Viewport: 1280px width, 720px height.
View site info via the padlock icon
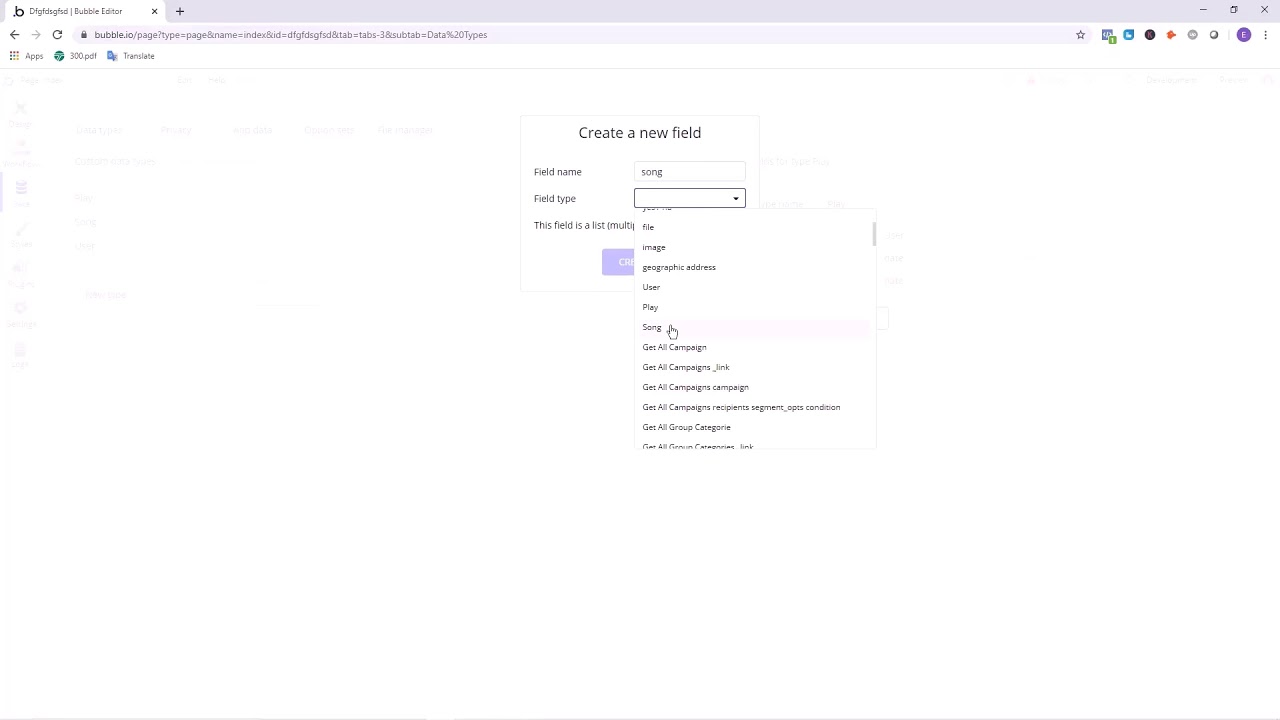[85, 35]
